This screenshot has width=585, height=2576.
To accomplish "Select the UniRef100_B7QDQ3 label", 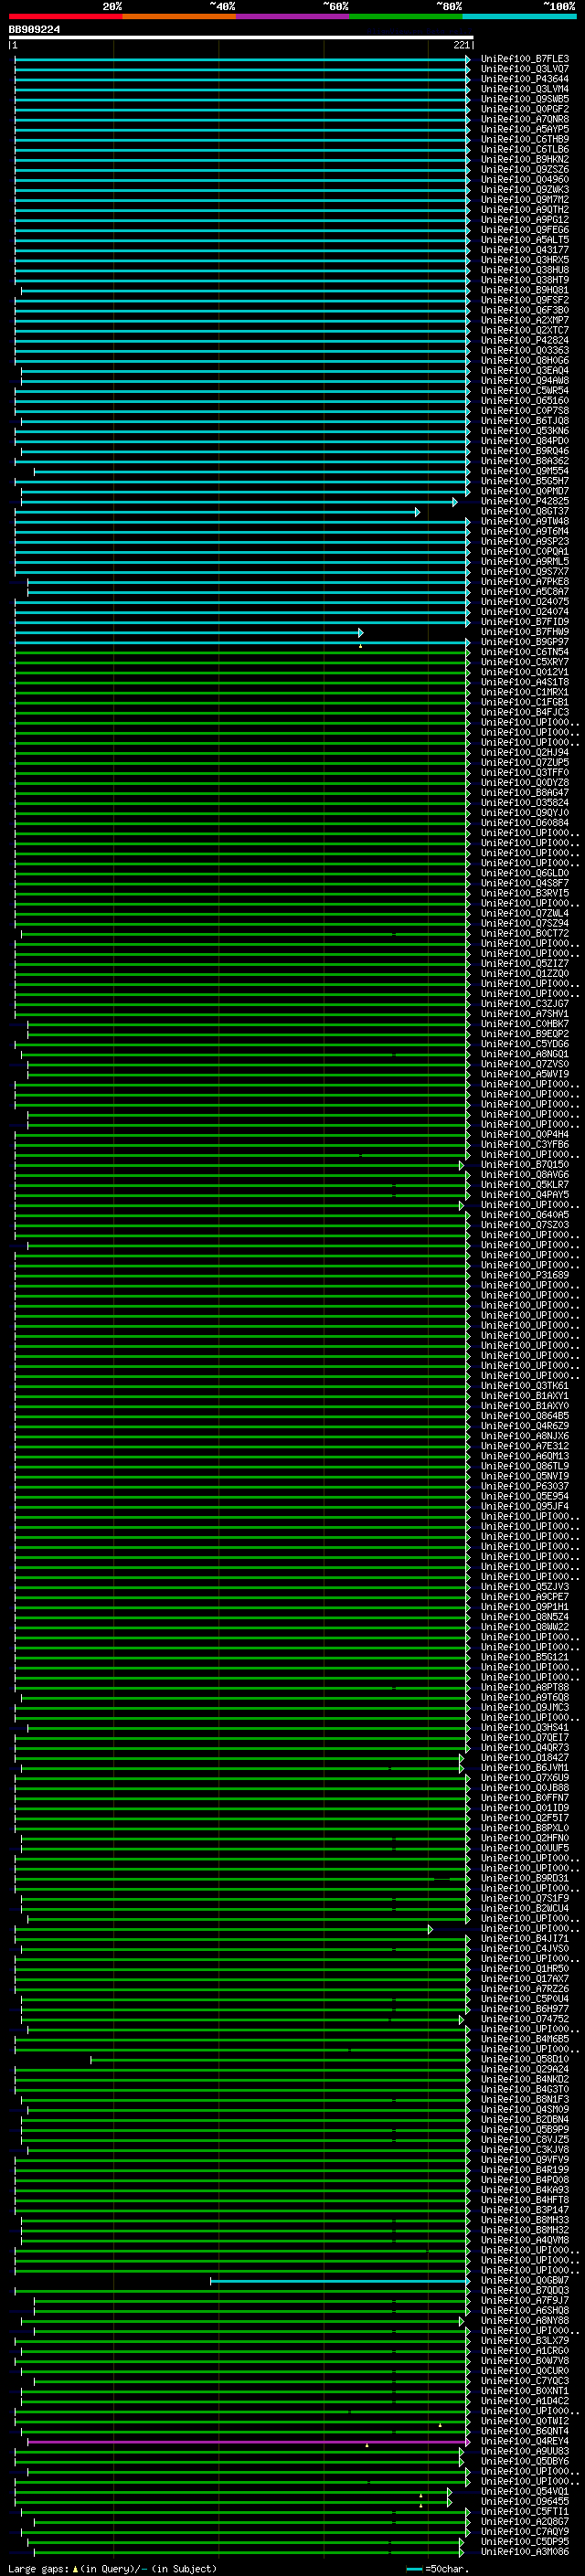I will [x=525, y=2290].
